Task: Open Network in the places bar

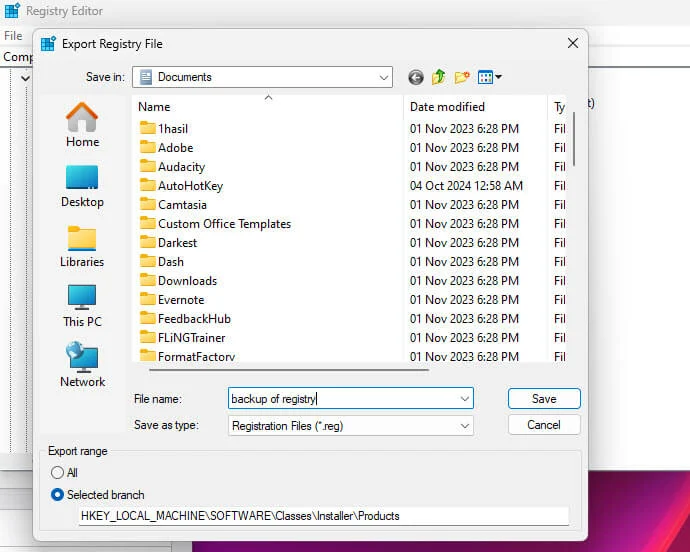Action: (x=82, y=364)
